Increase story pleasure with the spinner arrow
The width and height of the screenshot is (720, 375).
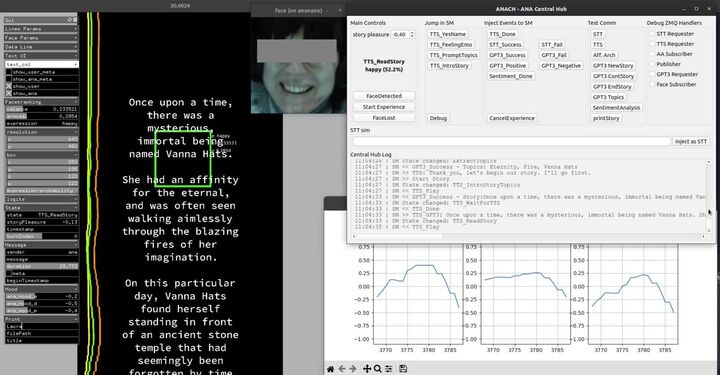click(x=412, y=33)
